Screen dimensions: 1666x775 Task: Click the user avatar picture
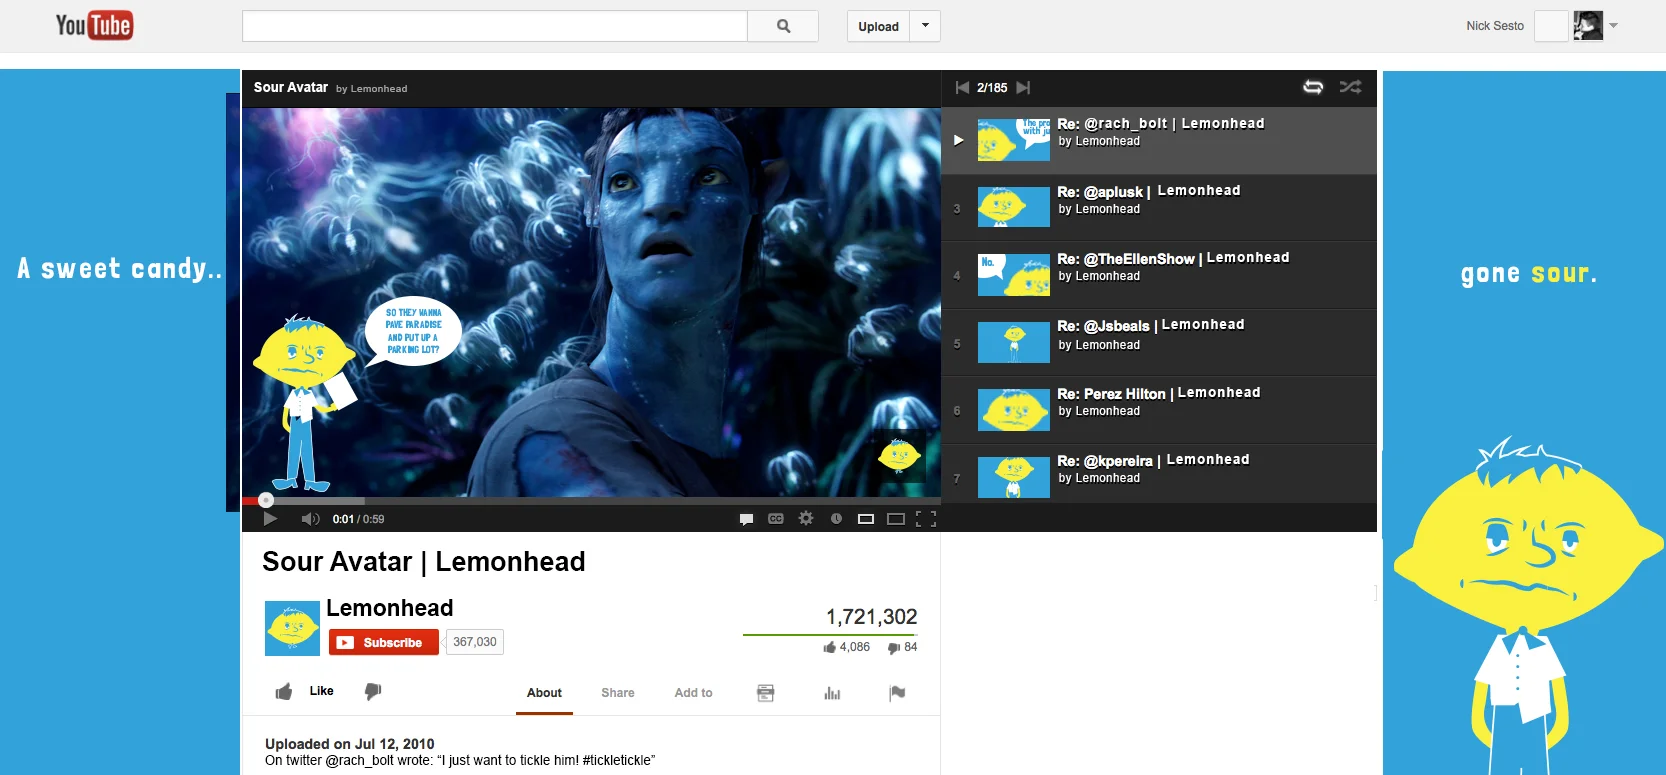pyautogui.click(x=1588, y=26)
